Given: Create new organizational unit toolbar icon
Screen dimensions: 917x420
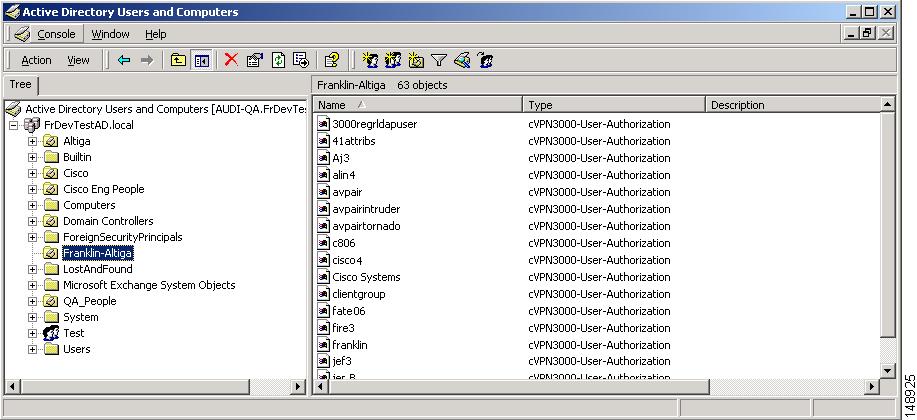Looking at the screenshot, I should pos(416,60).
